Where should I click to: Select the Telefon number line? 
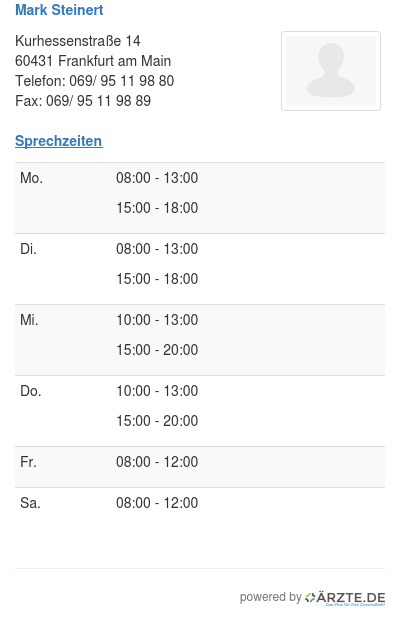[x=95, y=81]
